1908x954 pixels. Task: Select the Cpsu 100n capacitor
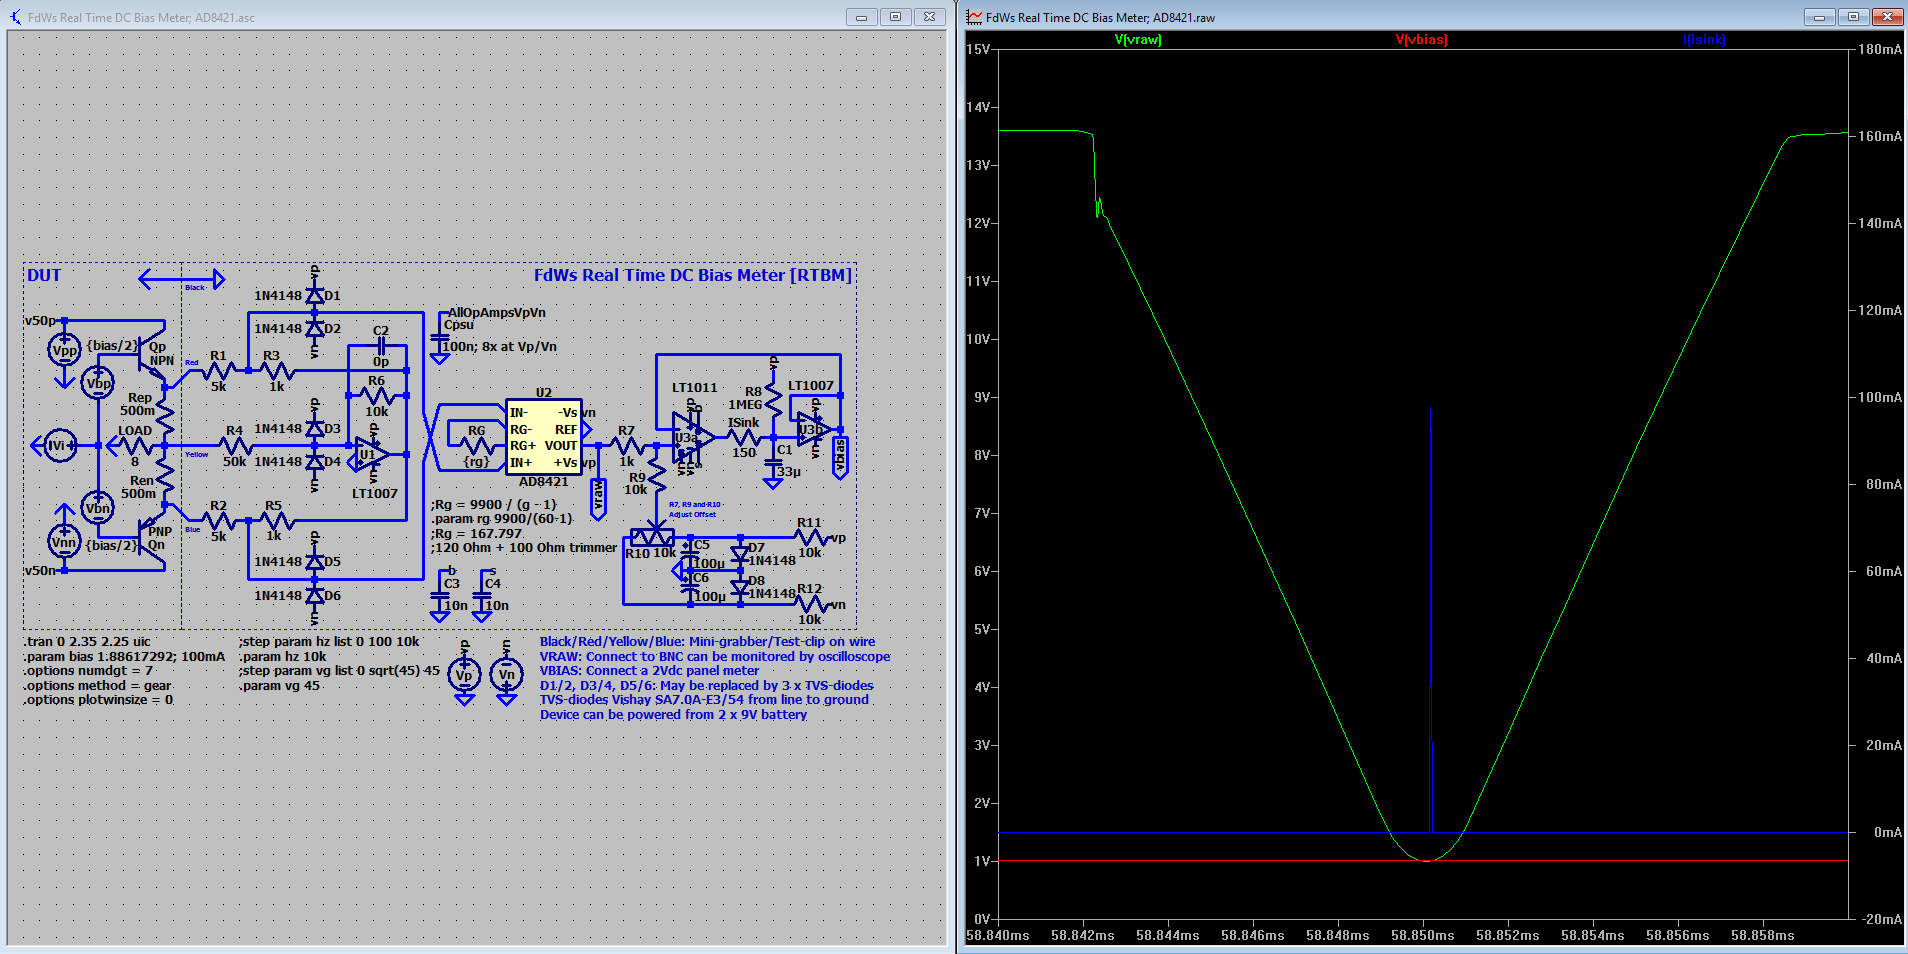click(x=440, y=336)
